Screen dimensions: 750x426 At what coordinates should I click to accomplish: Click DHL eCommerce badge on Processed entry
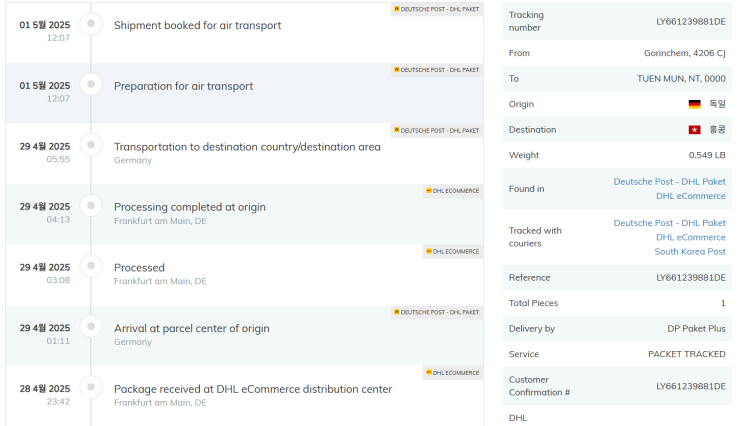tap(452, 251)
